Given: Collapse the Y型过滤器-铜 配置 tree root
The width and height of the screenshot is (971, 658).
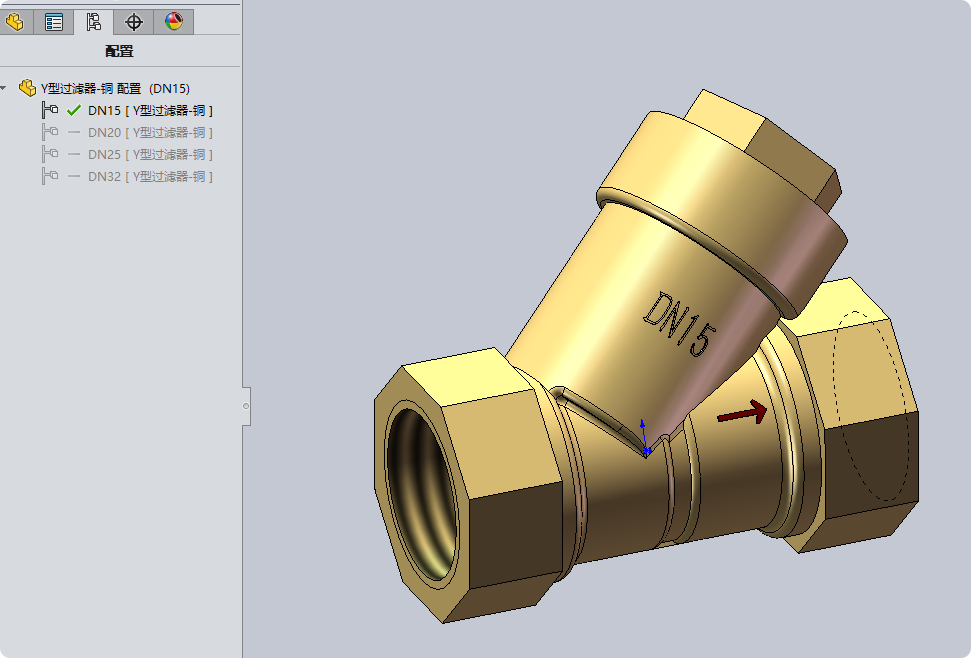Looking at the screenshot, I should click(x=4, y=89).
